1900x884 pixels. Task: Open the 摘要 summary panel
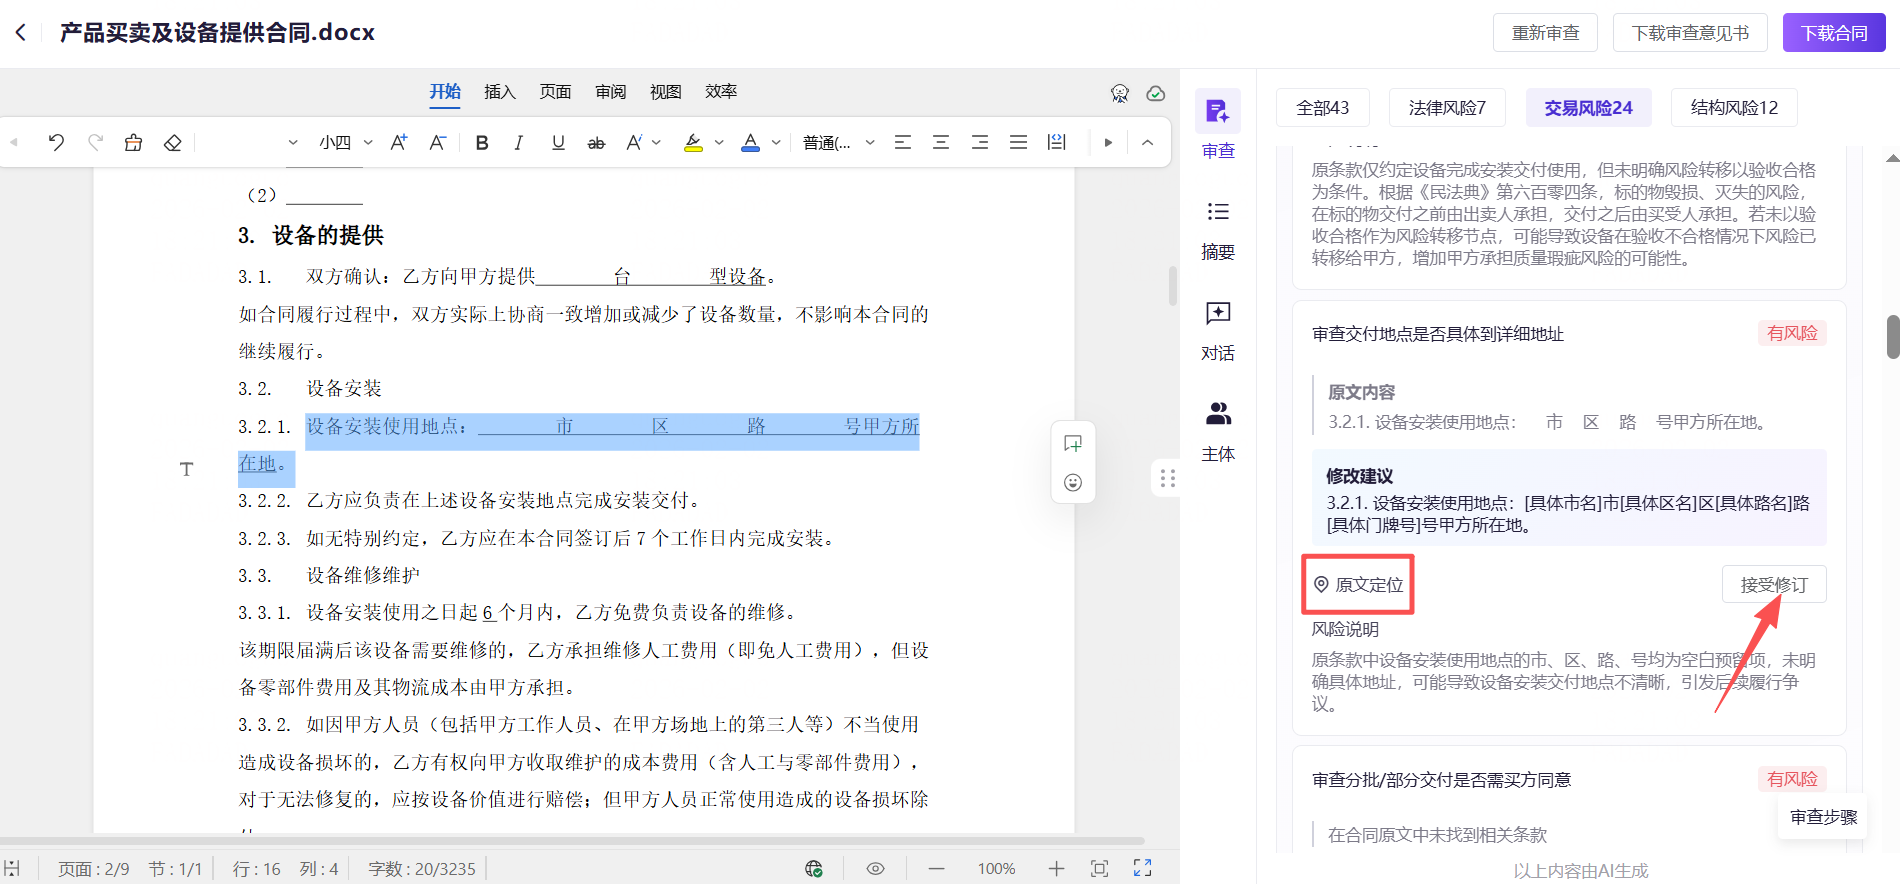pos(1218,230)
